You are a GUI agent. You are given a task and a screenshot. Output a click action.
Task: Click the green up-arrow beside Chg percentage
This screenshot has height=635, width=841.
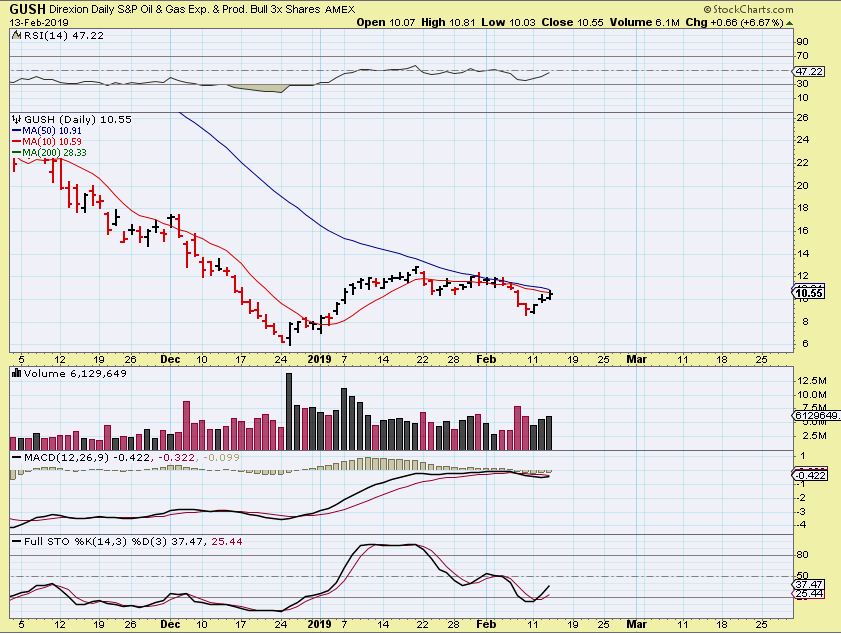click(790, 23)
